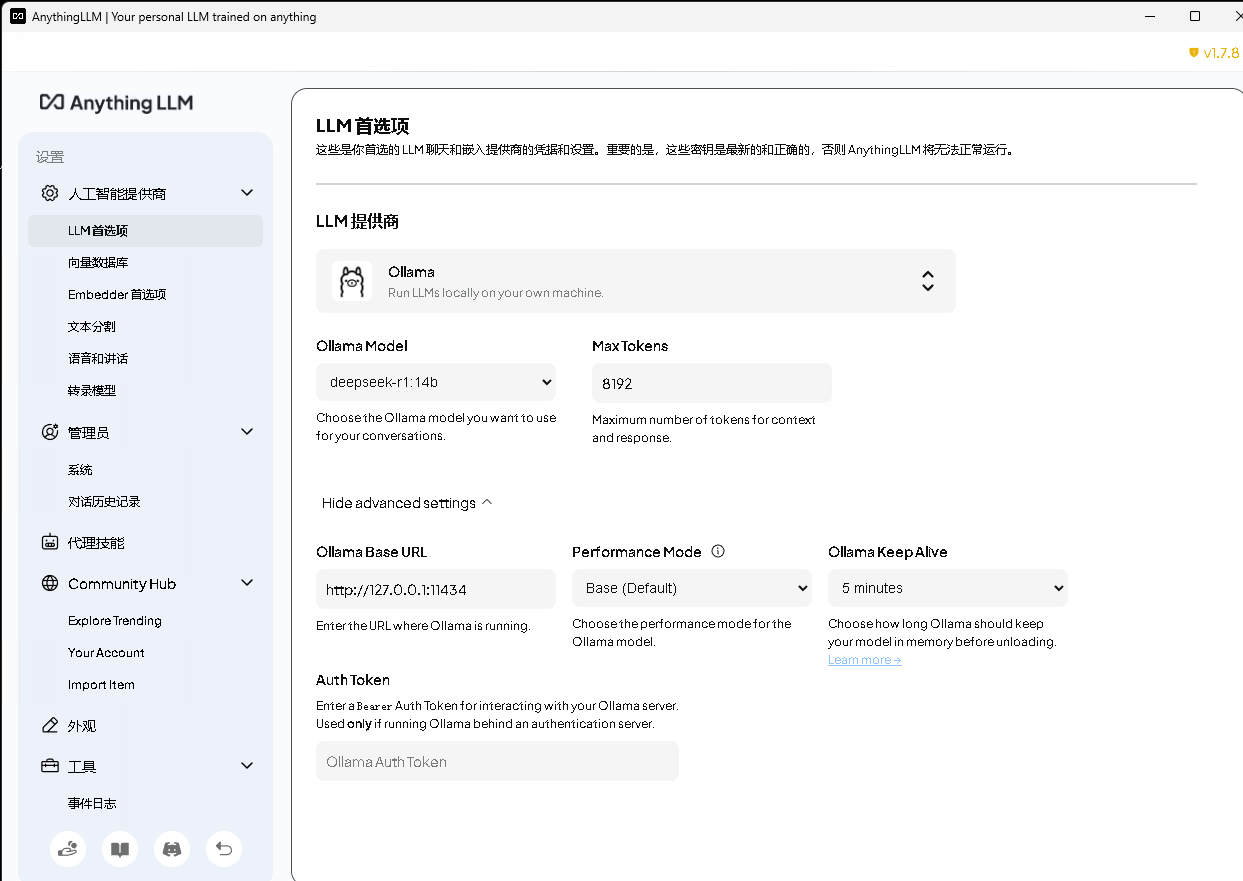Viewport: 1243px width, 881px height.
Task: Collapse the 管理员 section chevron
Action: pyautogui.click(x=247, y=432)
